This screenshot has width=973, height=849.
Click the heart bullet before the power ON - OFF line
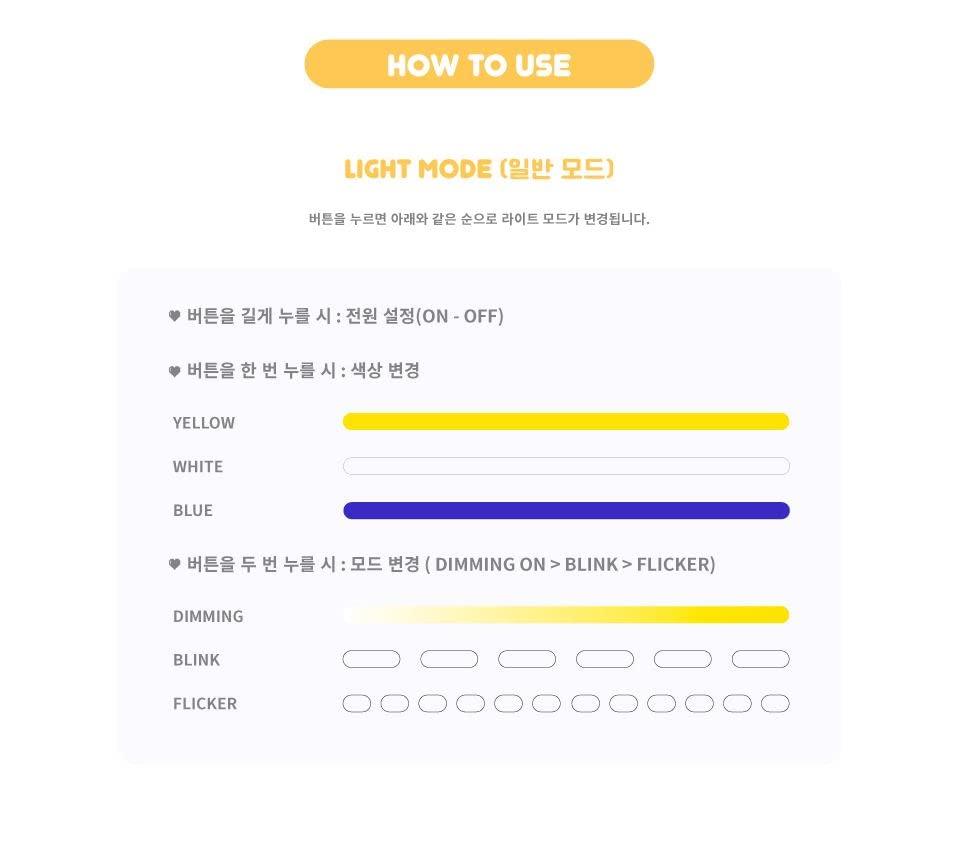tap(174, 317)
